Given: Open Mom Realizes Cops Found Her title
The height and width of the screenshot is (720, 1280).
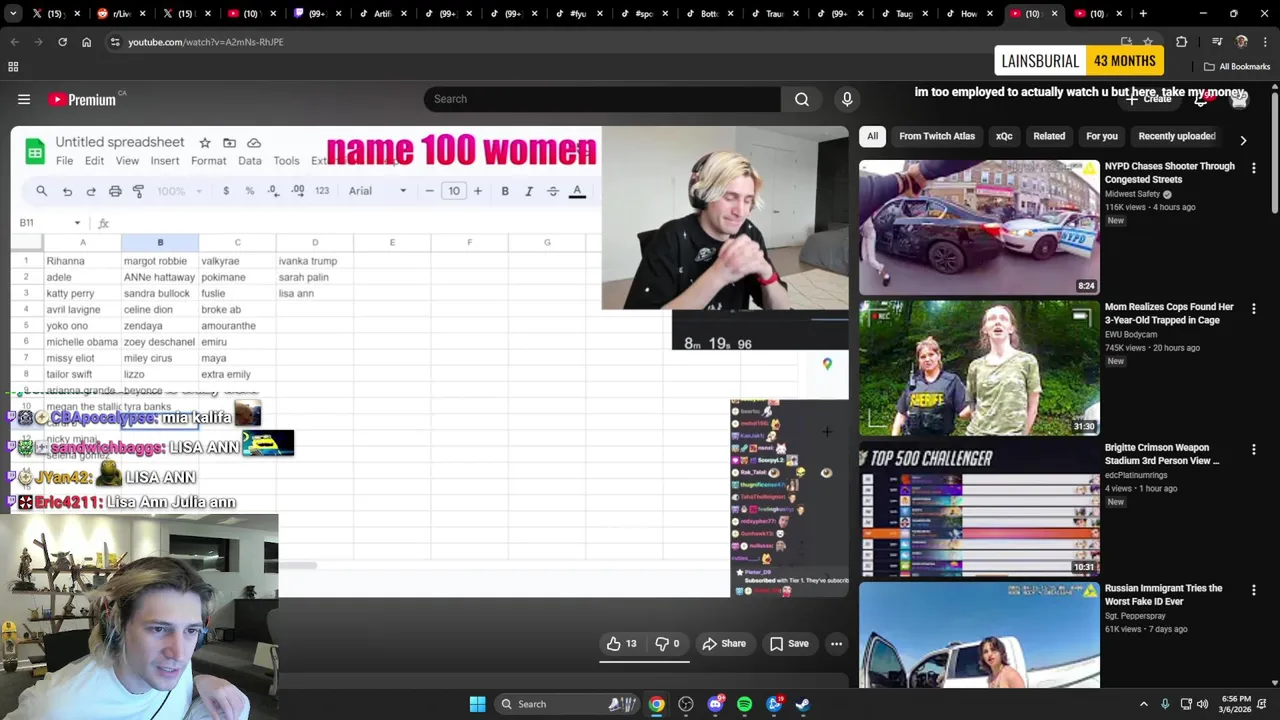Looking at the screenshot, I should 1170,314.
